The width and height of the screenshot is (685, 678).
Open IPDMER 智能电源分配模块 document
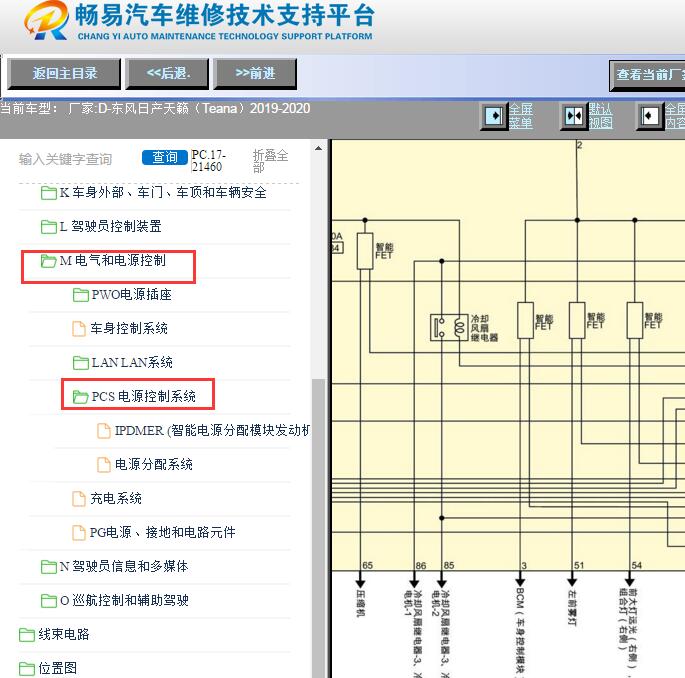212,430
